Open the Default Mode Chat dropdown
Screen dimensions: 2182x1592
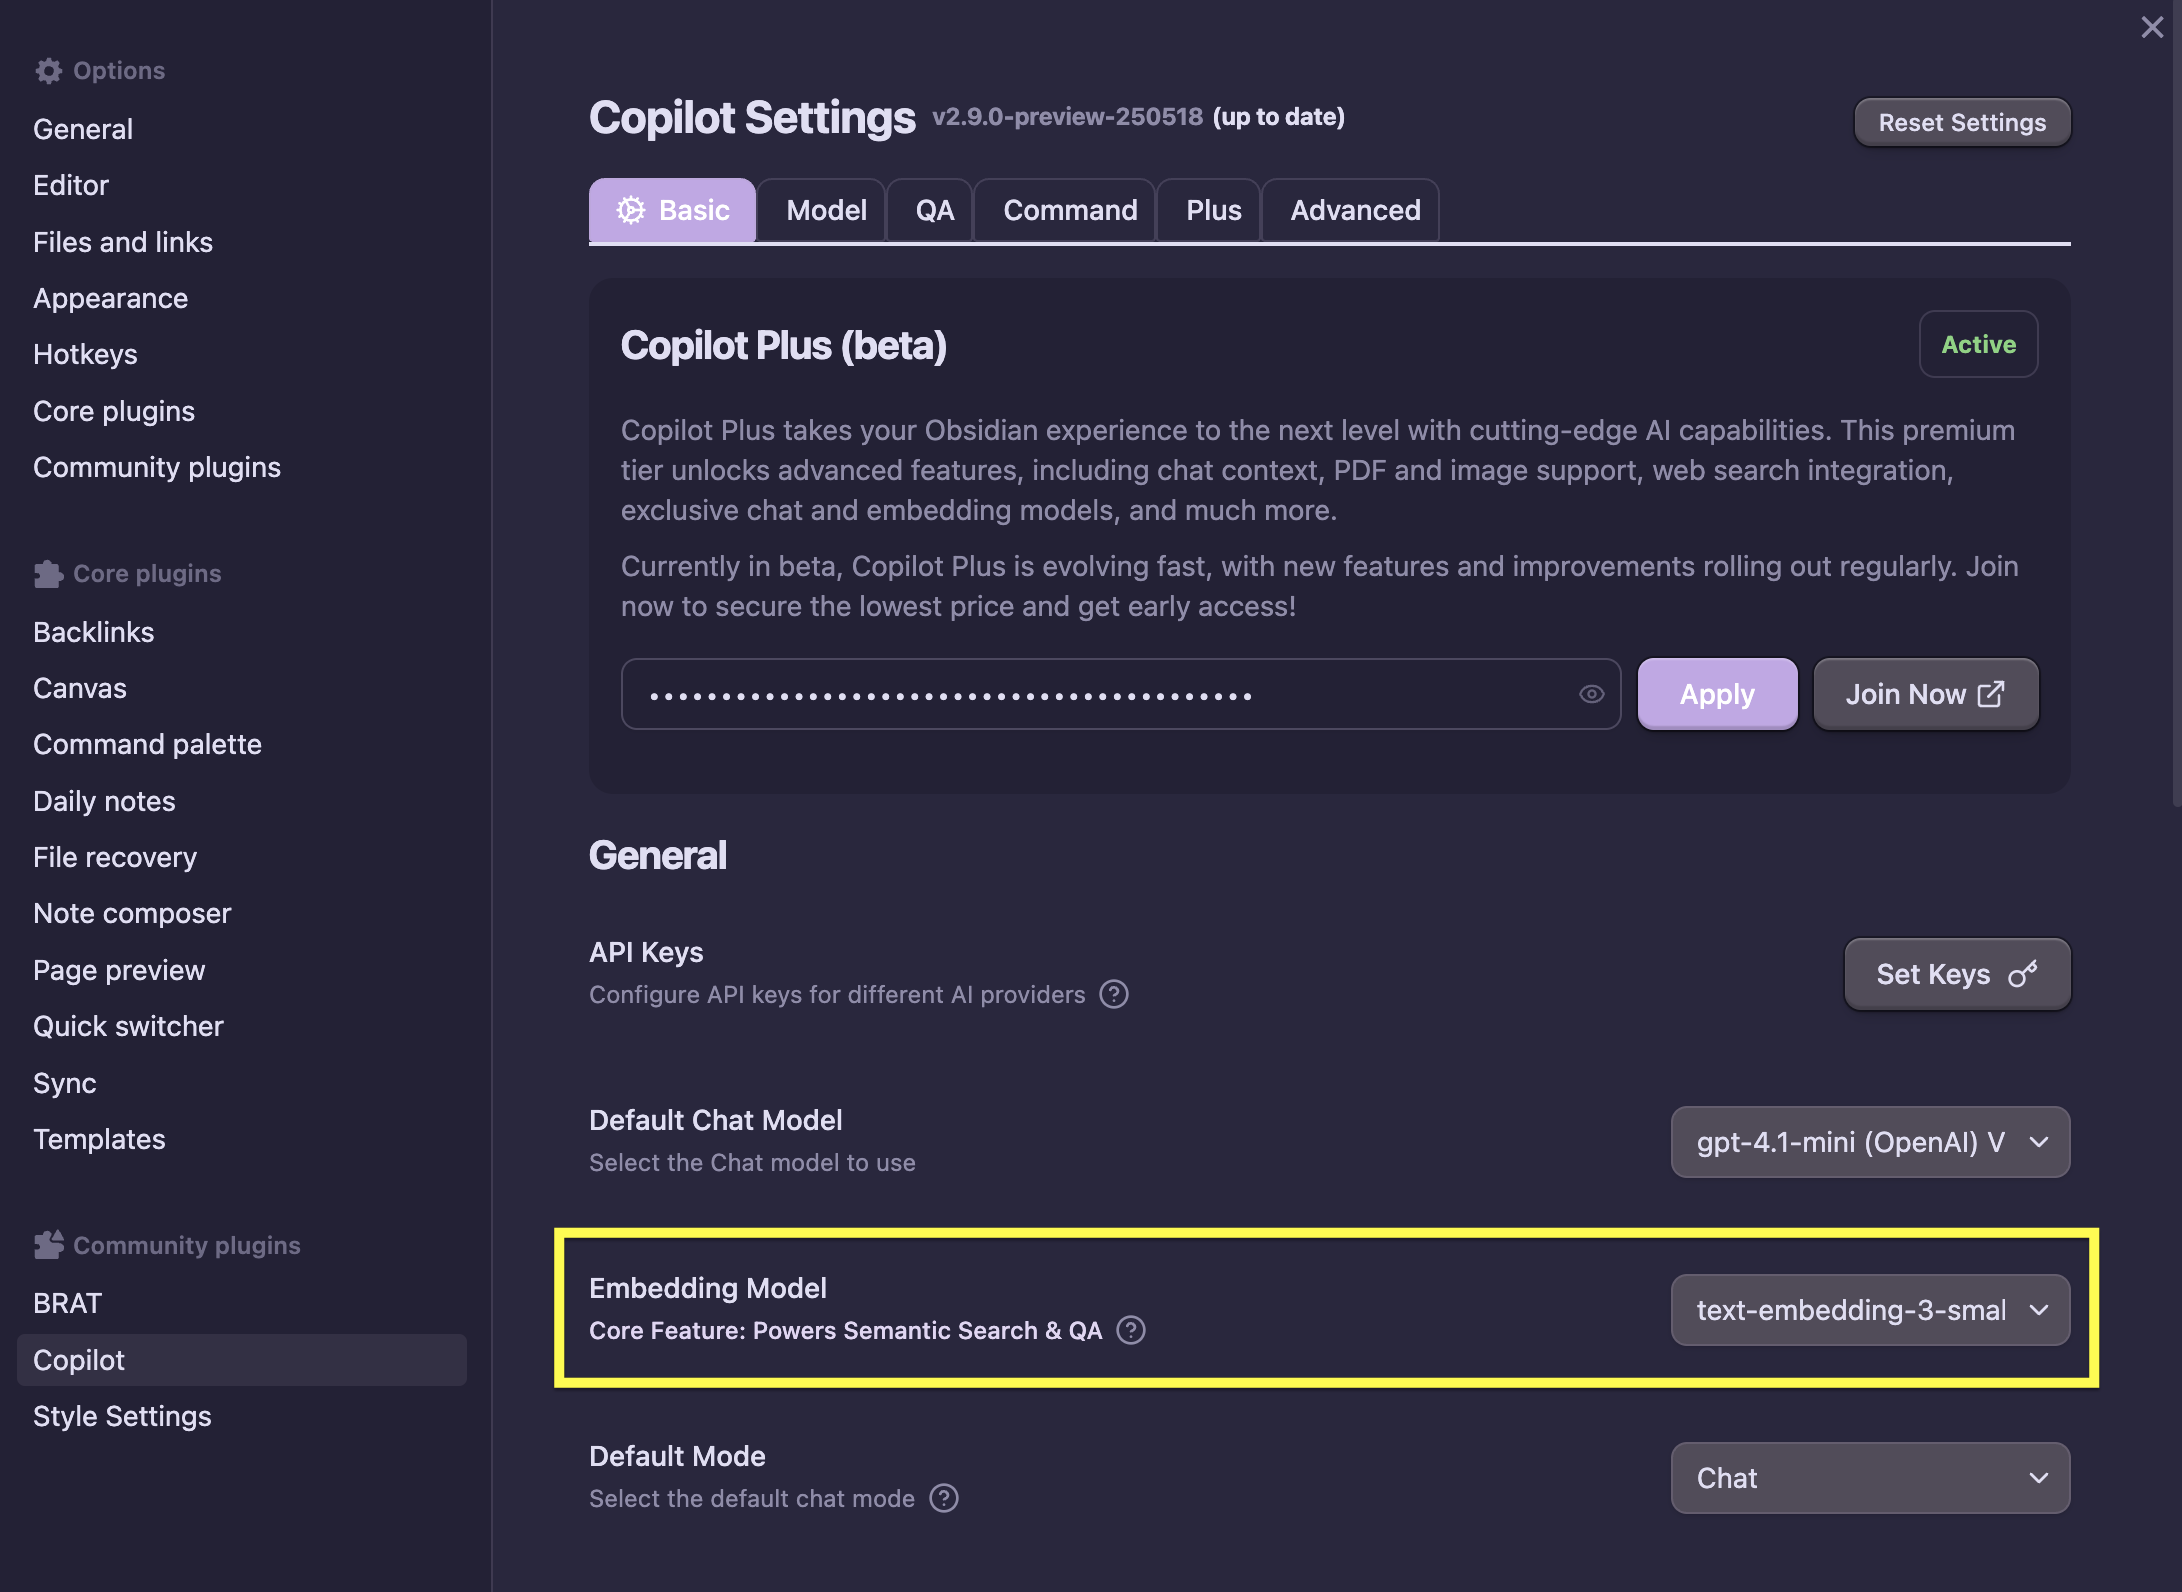pyautogui.click(x=1869, y=1478)
